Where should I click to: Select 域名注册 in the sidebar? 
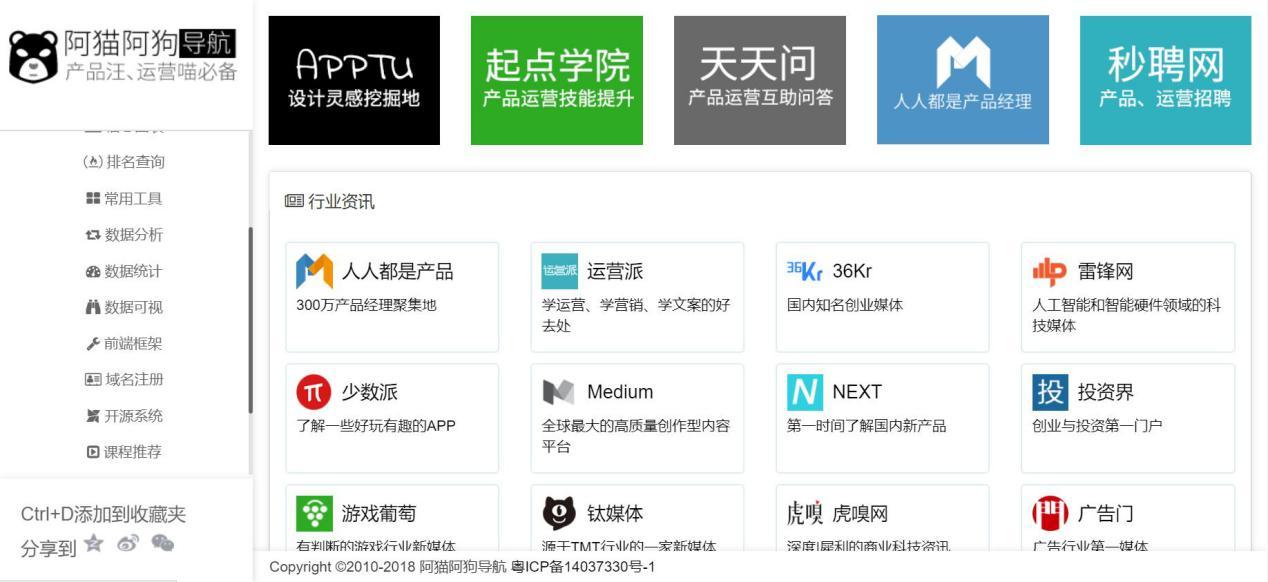click(x=124, y=379)
